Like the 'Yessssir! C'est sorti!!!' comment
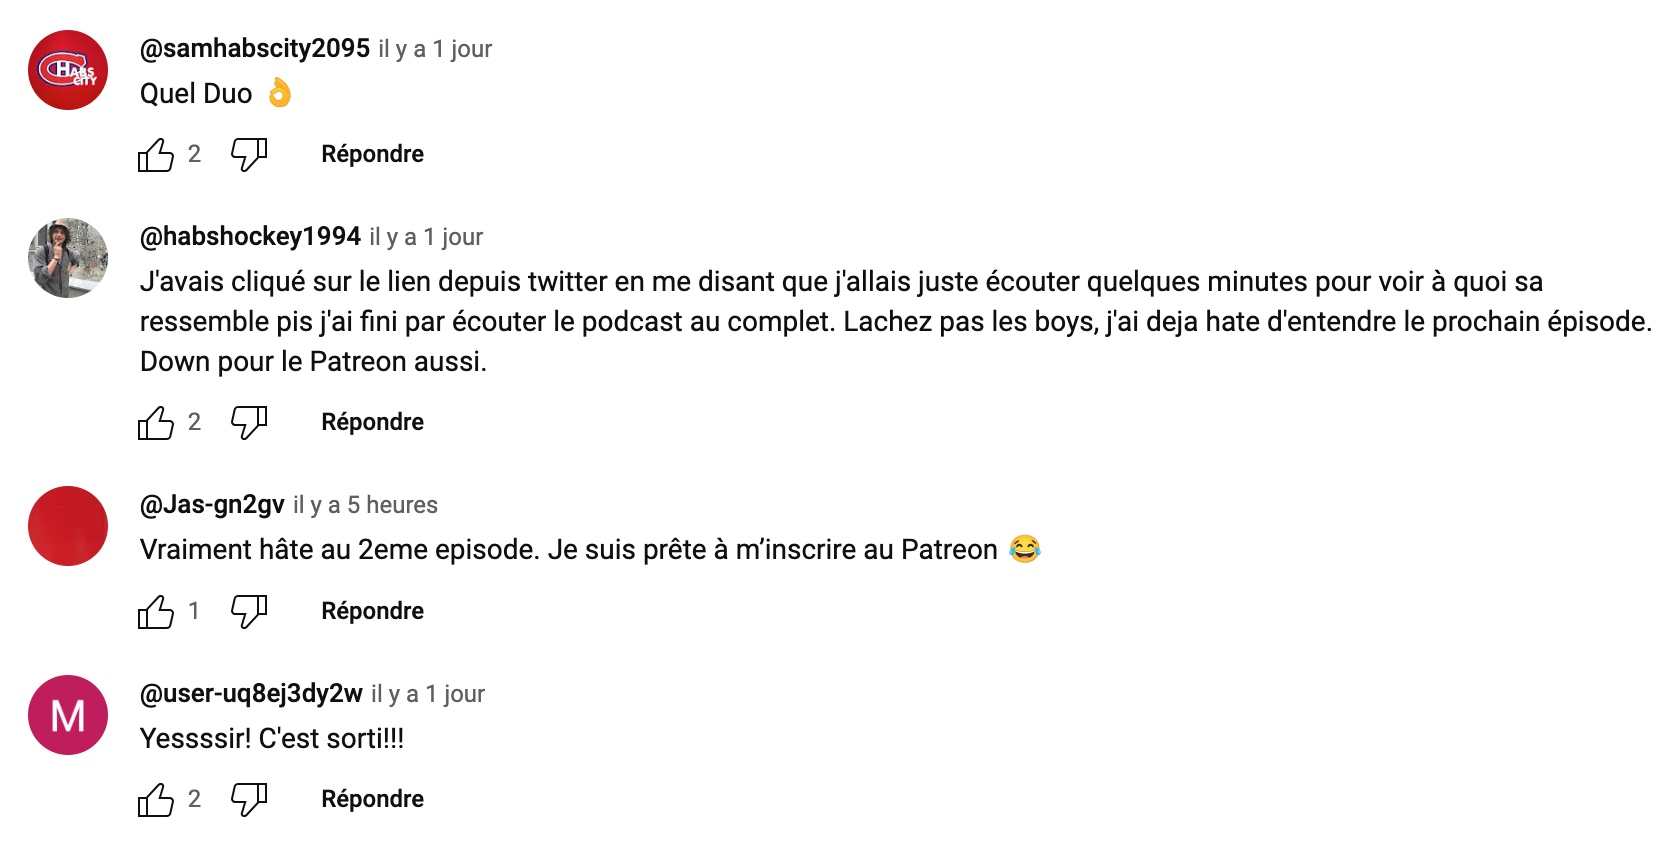This screenshot has width=1674, height=848. click(156, 799)
